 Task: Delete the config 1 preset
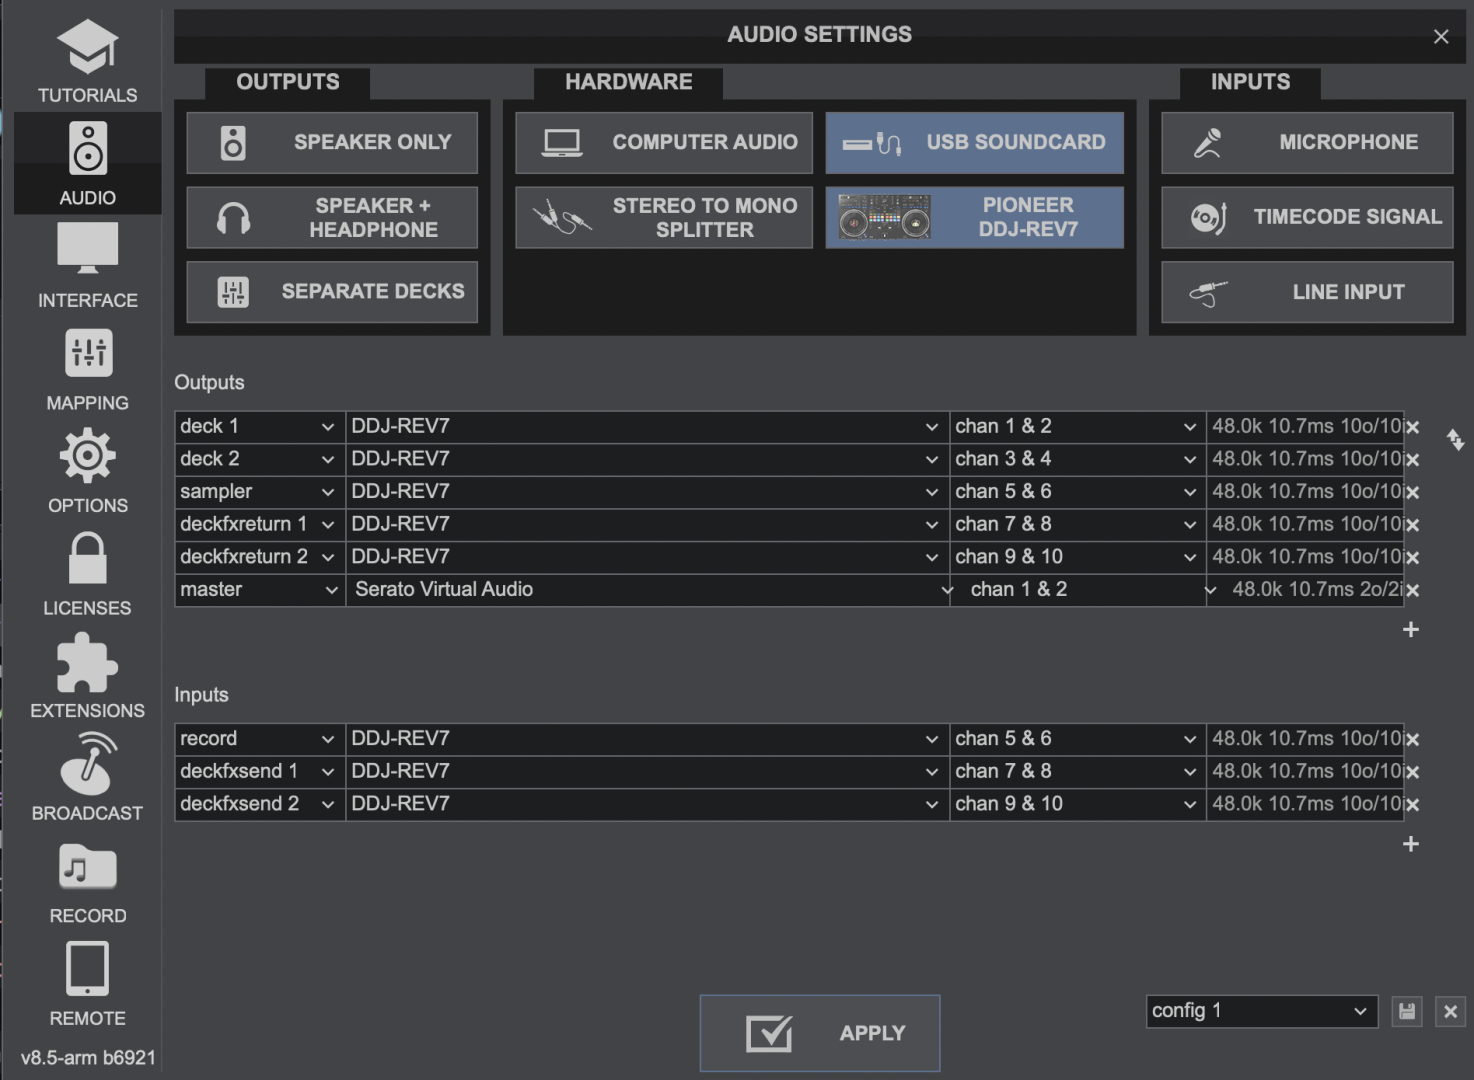pyautogui.click(x=1450, y=1011)
